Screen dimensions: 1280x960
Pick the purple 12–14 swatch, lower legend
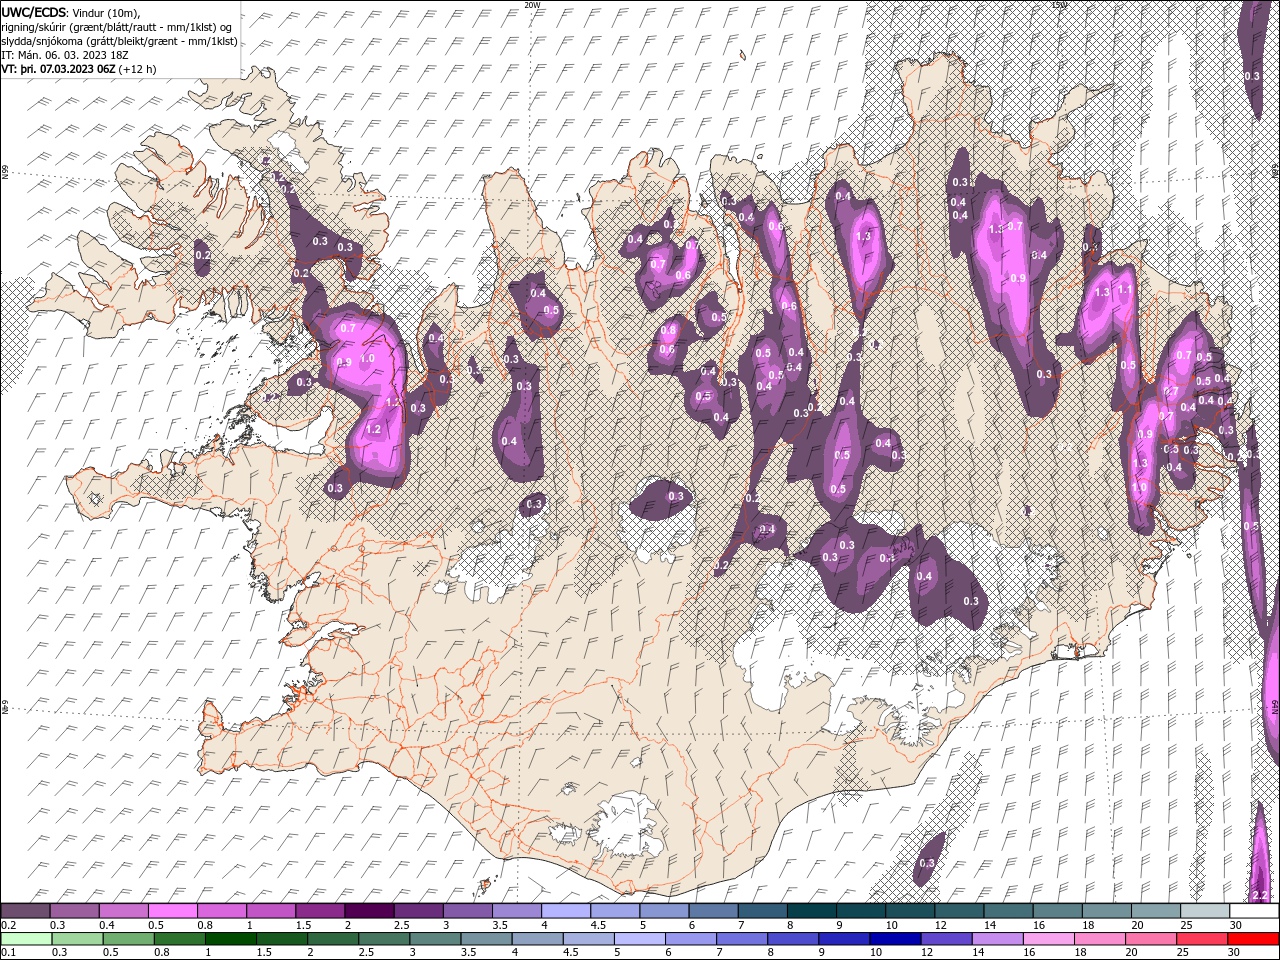(948, 939)
